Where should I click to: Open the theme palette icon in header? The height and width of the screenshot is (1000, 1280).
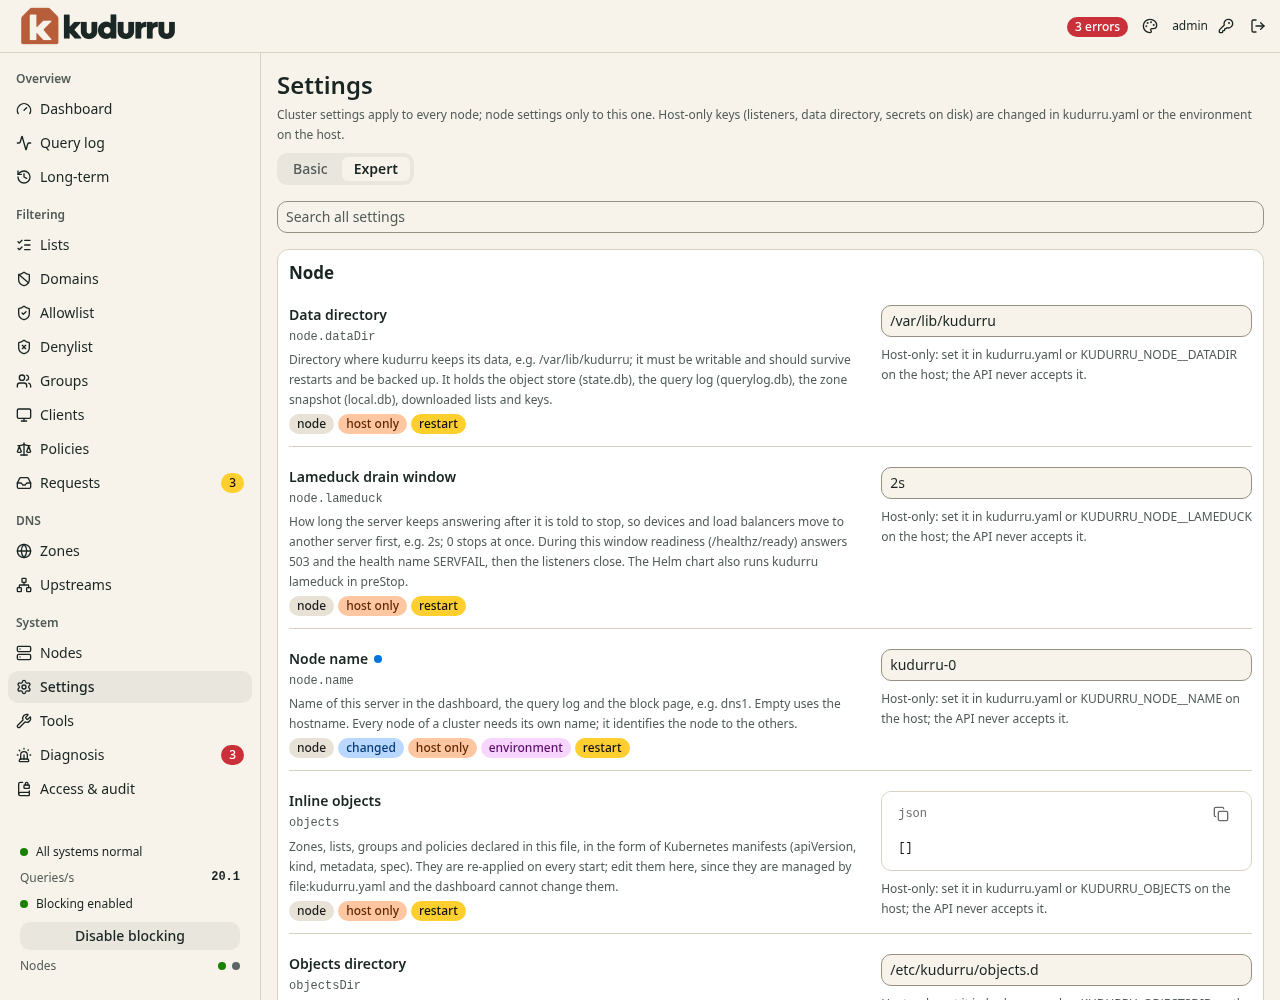pos(1150,26)
